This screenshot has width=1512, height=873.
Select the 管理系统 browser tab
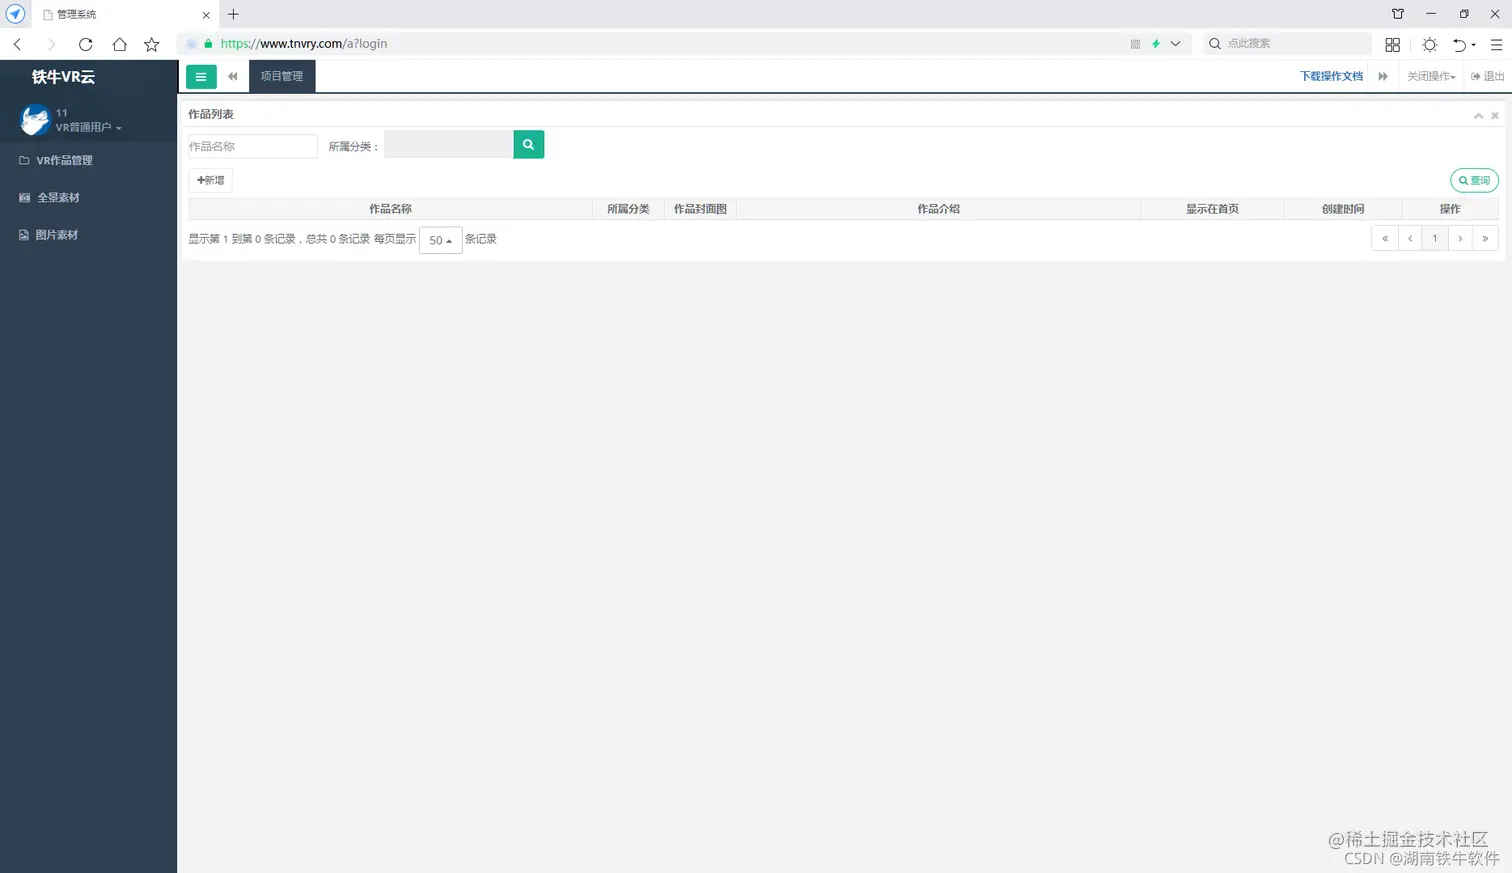(x=125, y=15)
